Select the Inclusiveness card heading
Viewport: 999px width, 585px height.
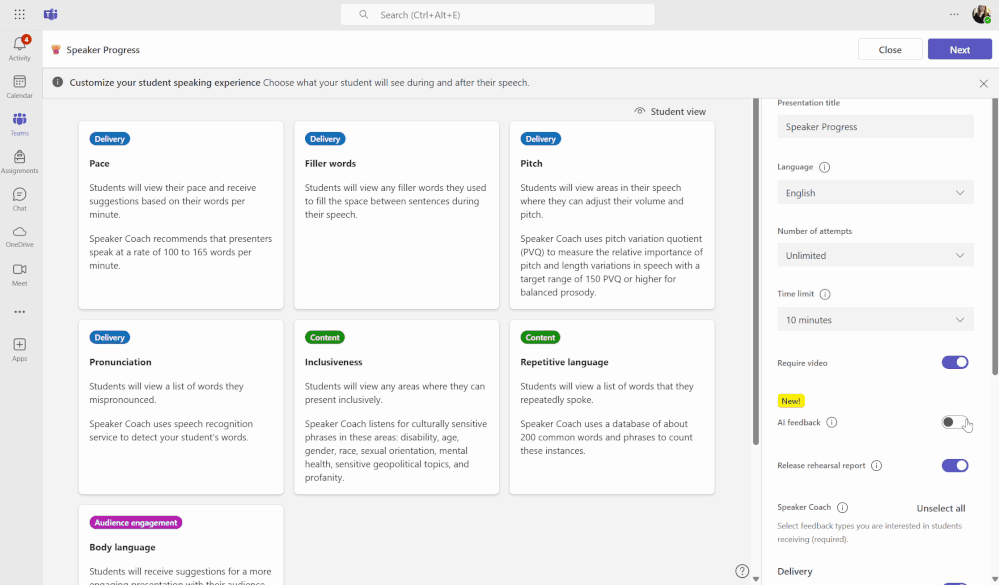pos(333,362)
